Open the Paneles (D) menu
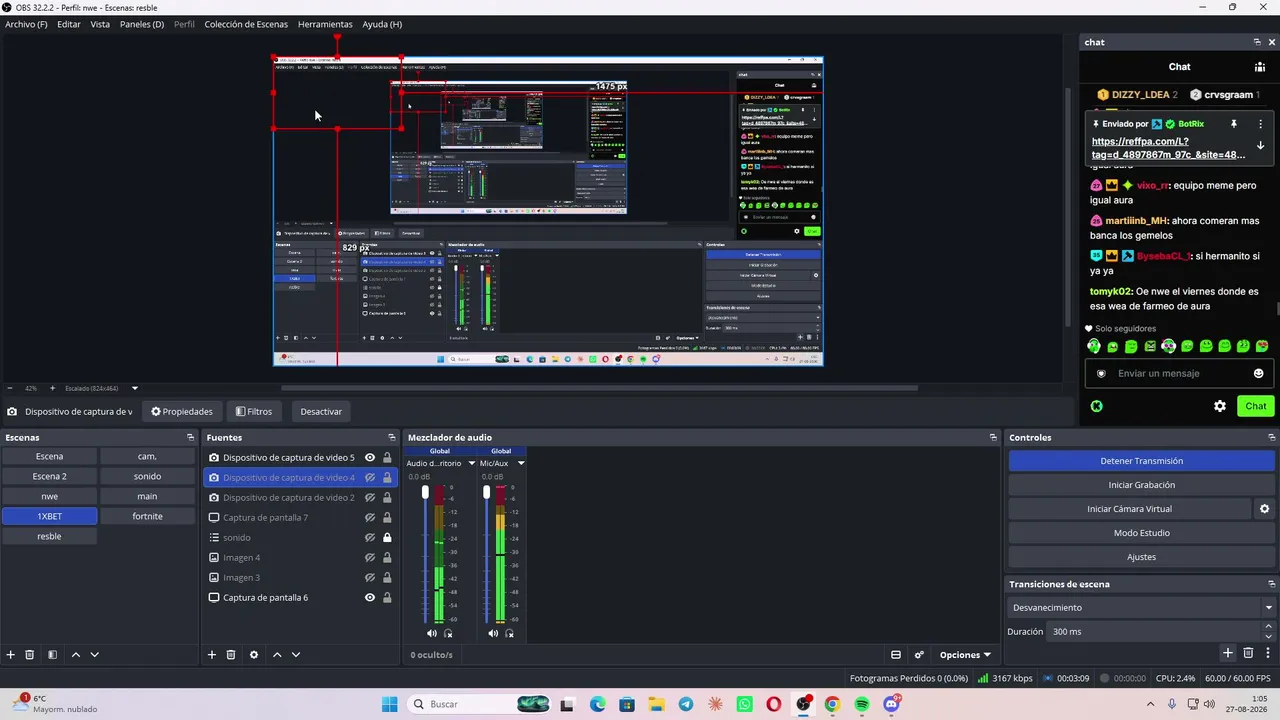The width and height of the screenshot is (1280, 720). (142, 24)
